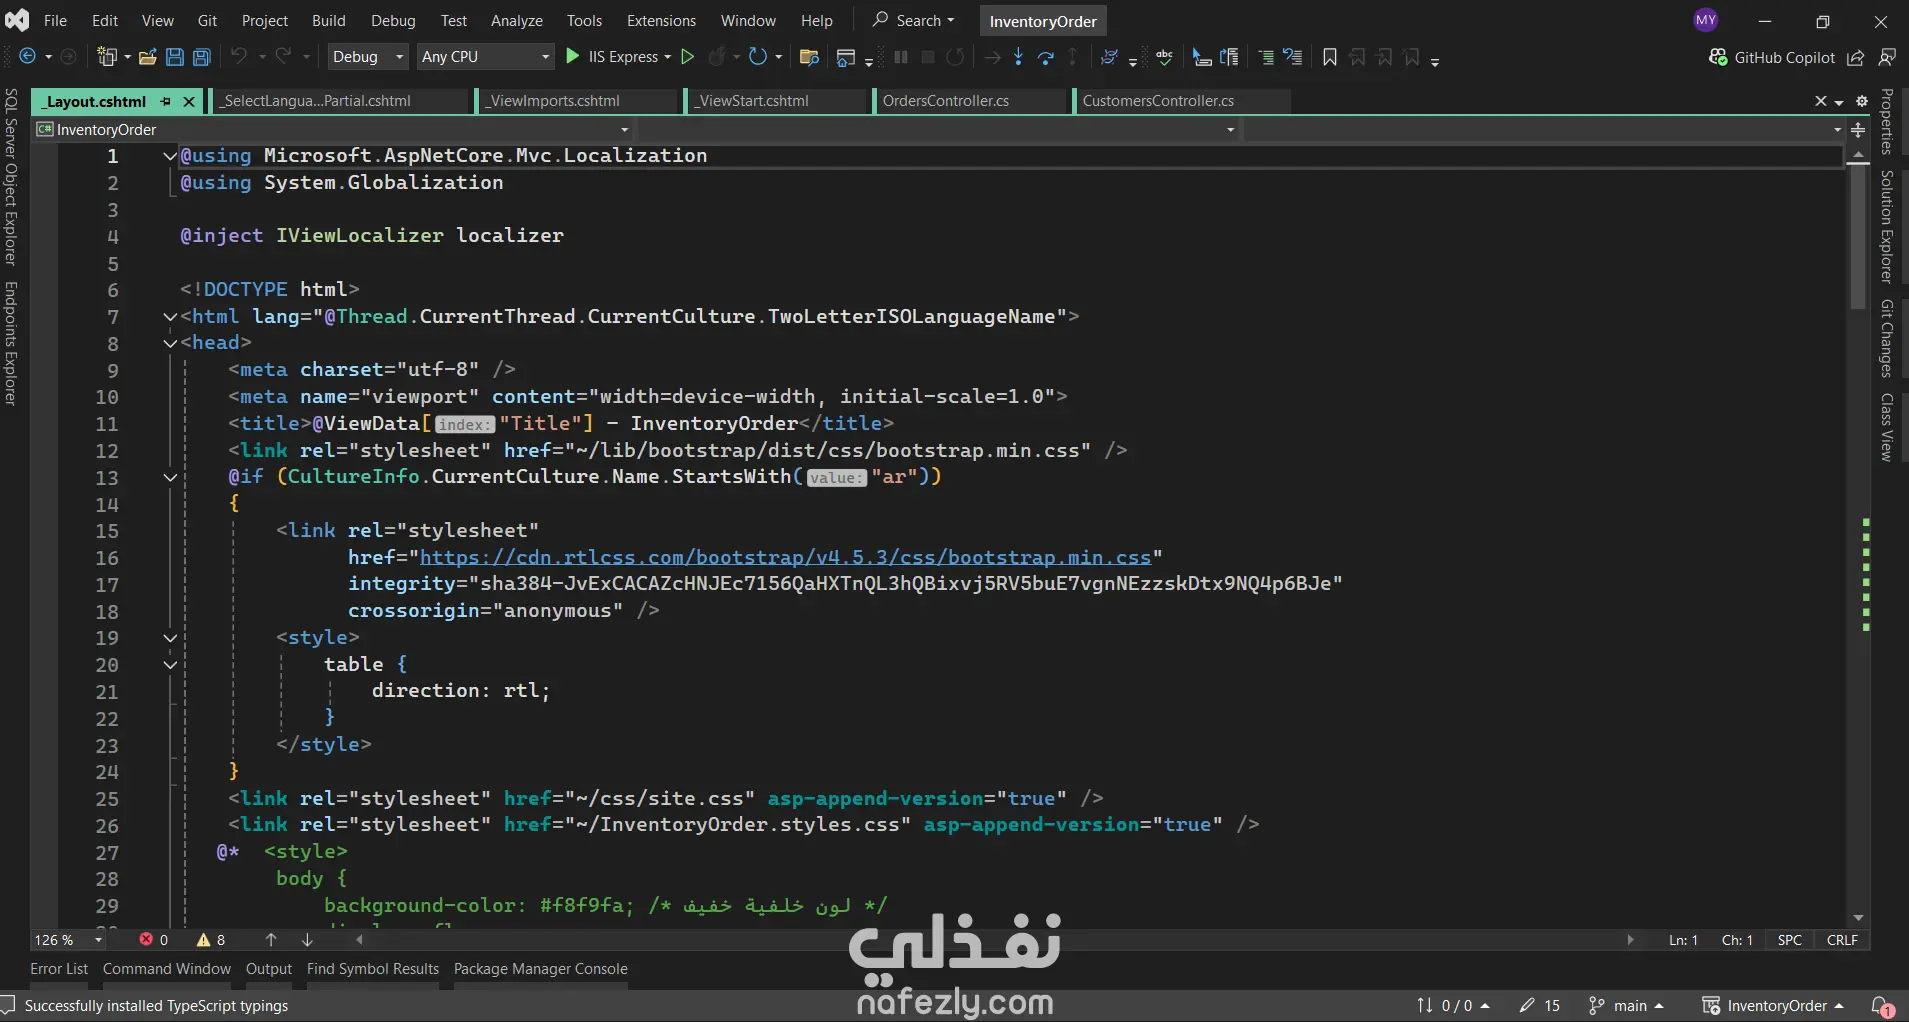This screenshot has width=1909, height=1022.
Task: Click the Navigate Backward arrow icon
Action: click(x=28, y=57)
